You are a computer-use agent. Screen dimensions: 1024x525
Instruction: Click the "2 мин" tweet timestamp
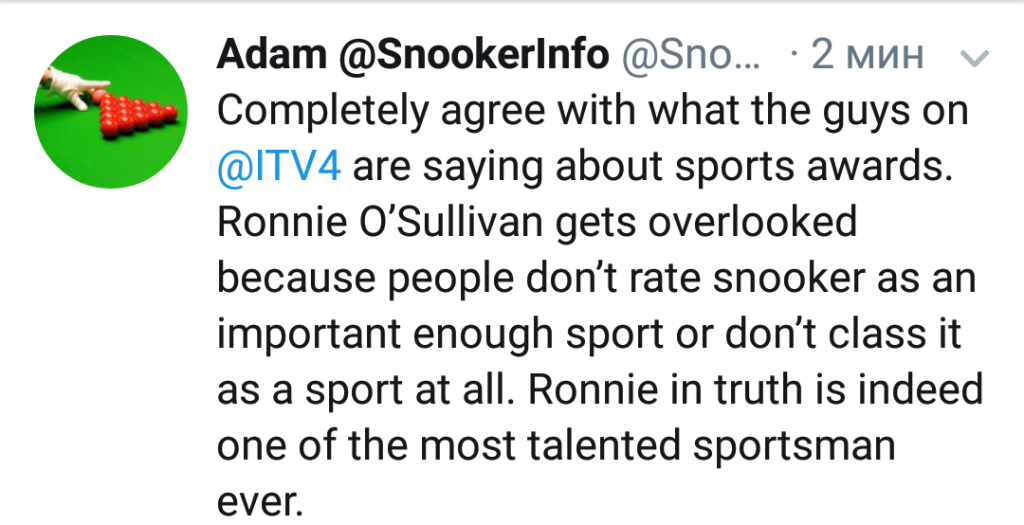tap(865, 56)
